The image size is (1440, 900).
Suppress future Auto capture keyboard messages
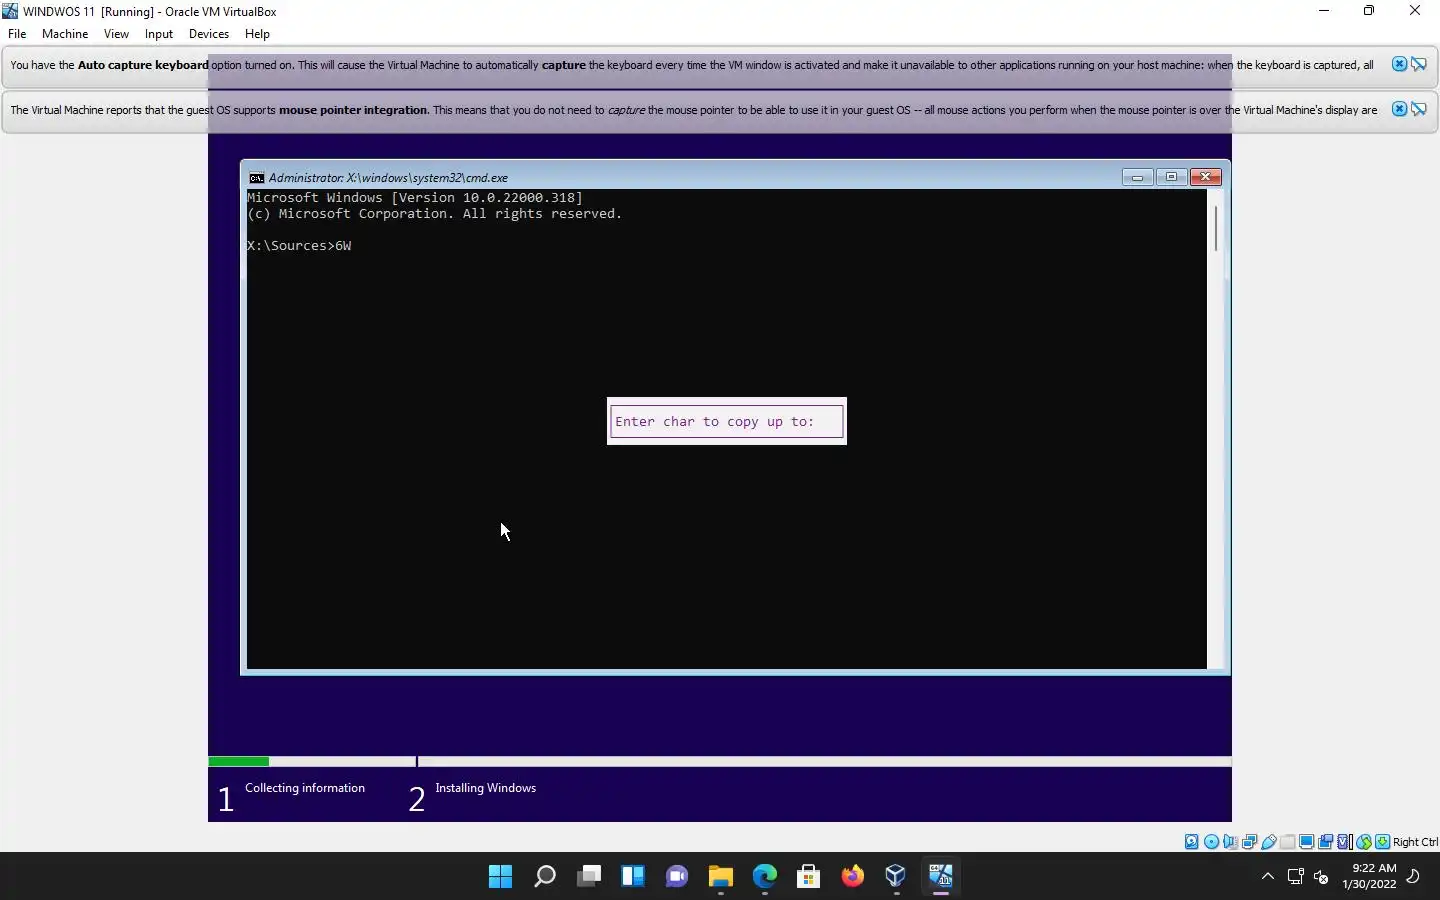[x=1419, y=64]
